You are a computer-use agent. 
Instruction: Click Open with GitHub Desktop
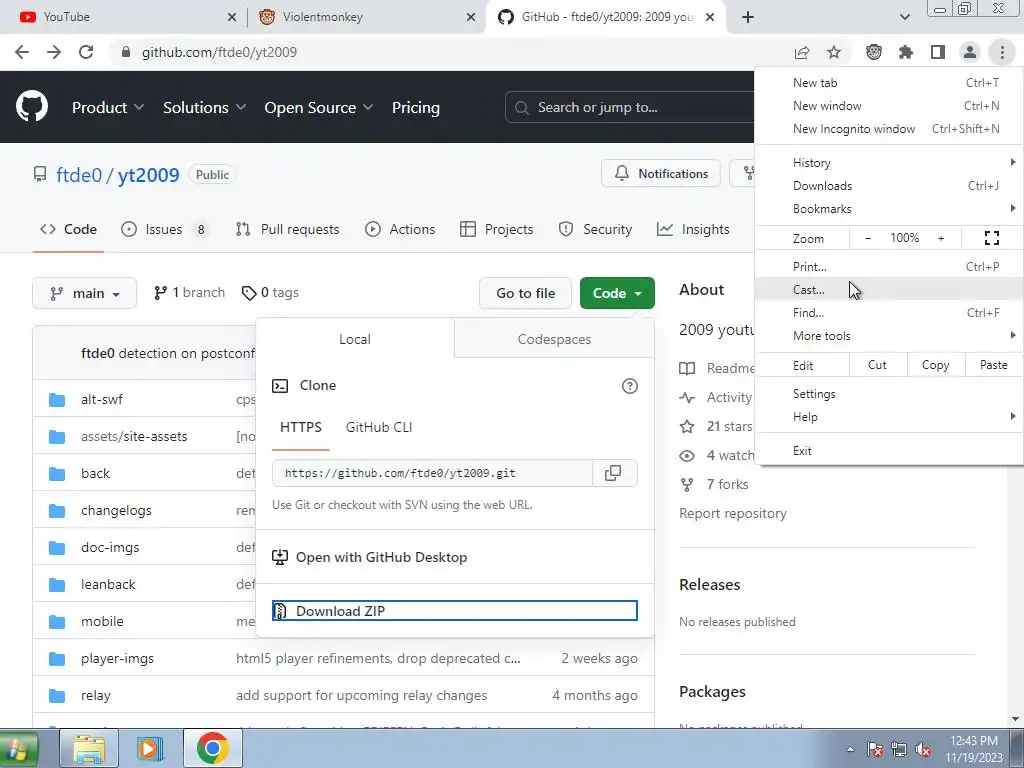point(370,557)
